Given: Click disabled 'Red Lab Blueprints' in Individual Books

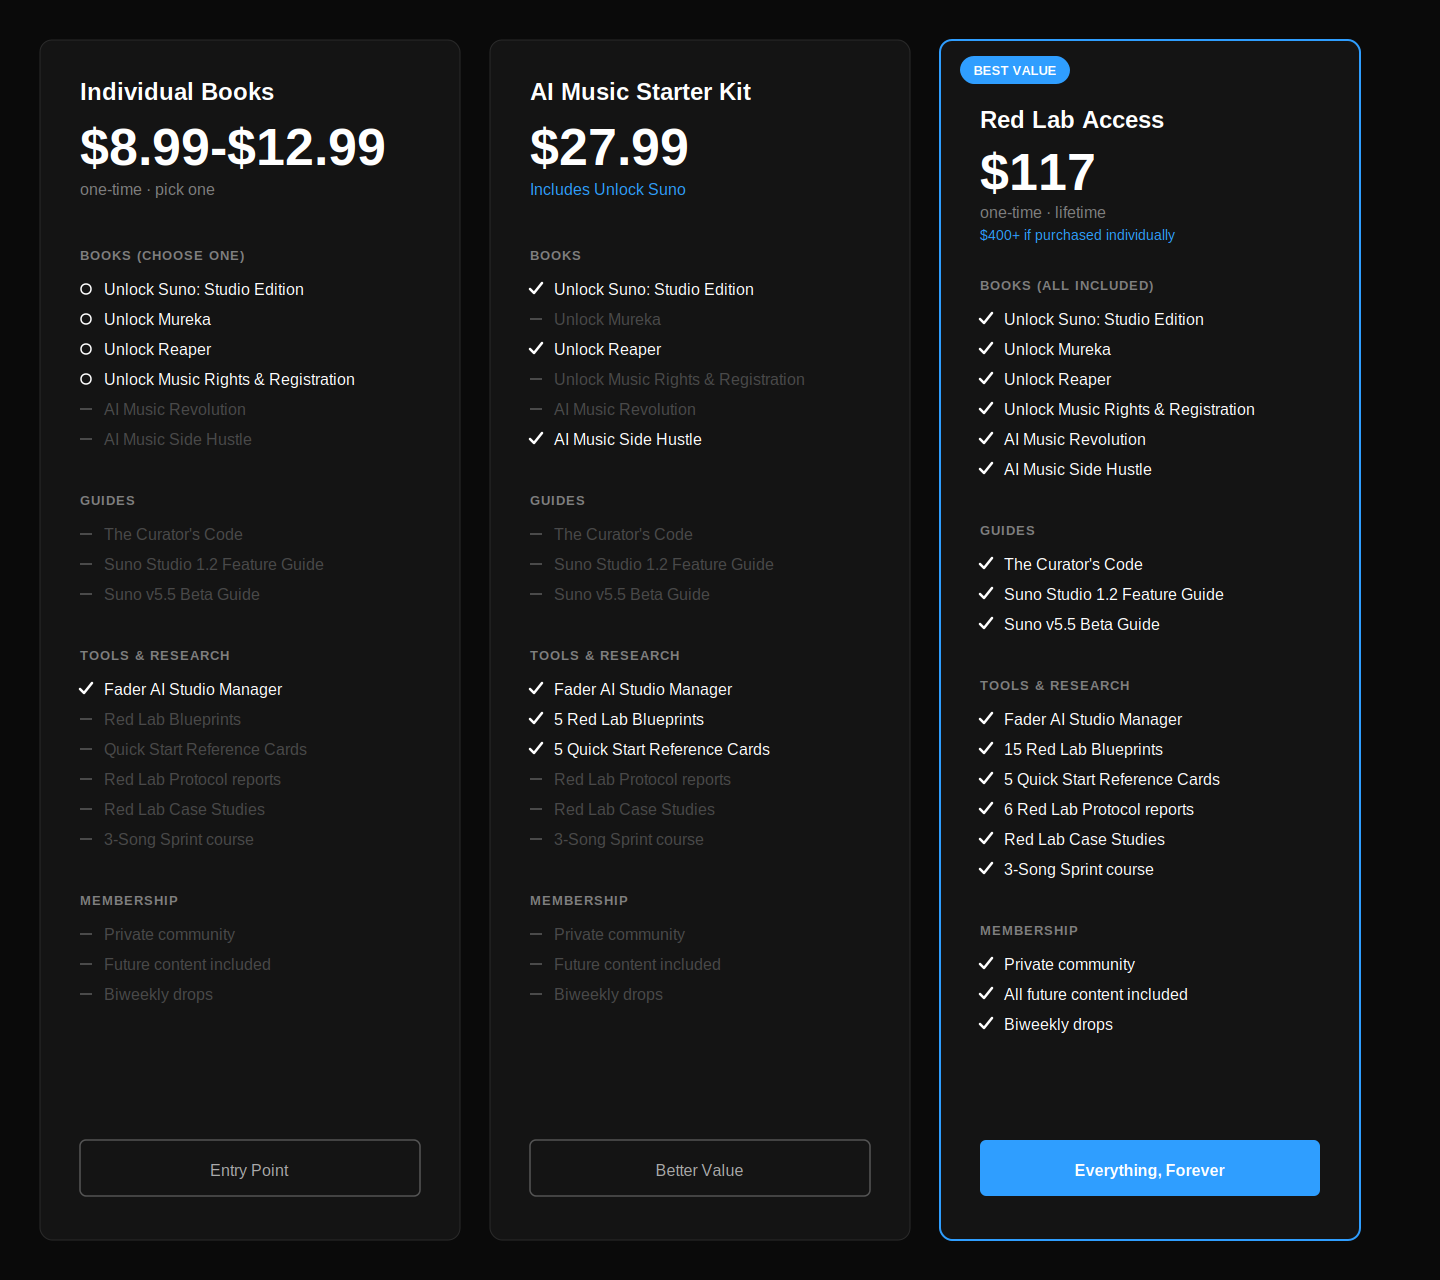Looking at the screenshot, I should [x=172, y=719].
